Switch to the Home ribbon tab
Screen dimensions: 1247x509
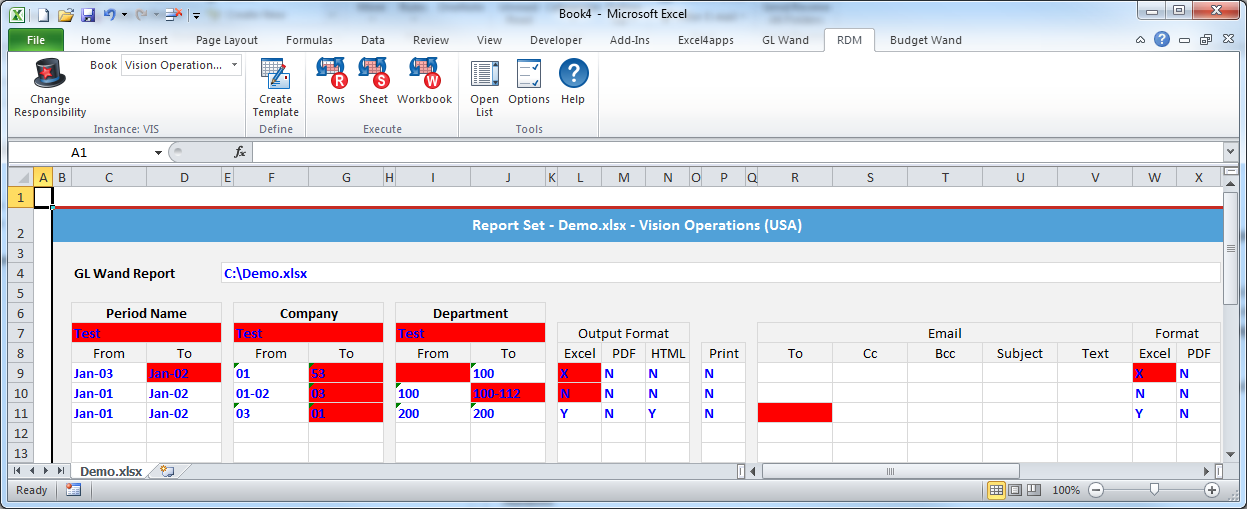pyautogui.click(x=96, y=40)
